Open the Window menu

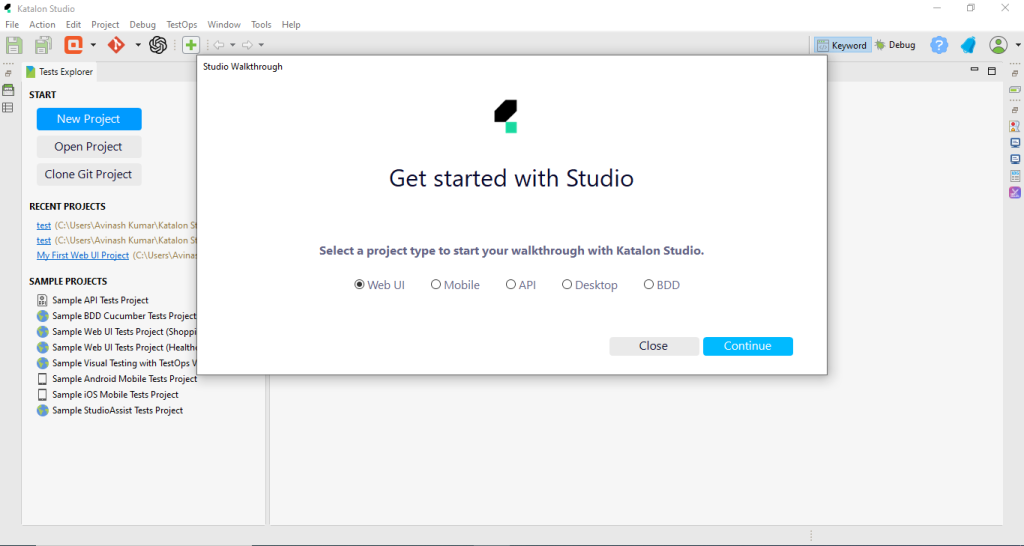[224, 25]
